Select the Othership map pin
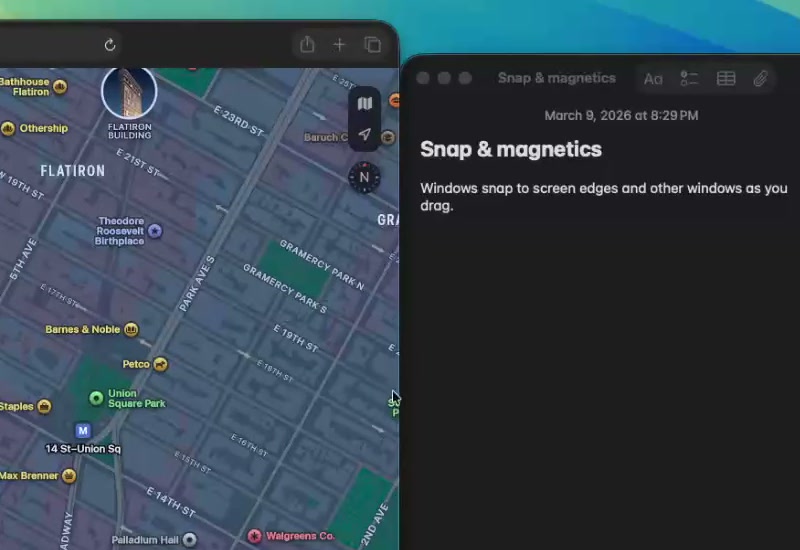800x550 pixels. (x=8, y=129)
